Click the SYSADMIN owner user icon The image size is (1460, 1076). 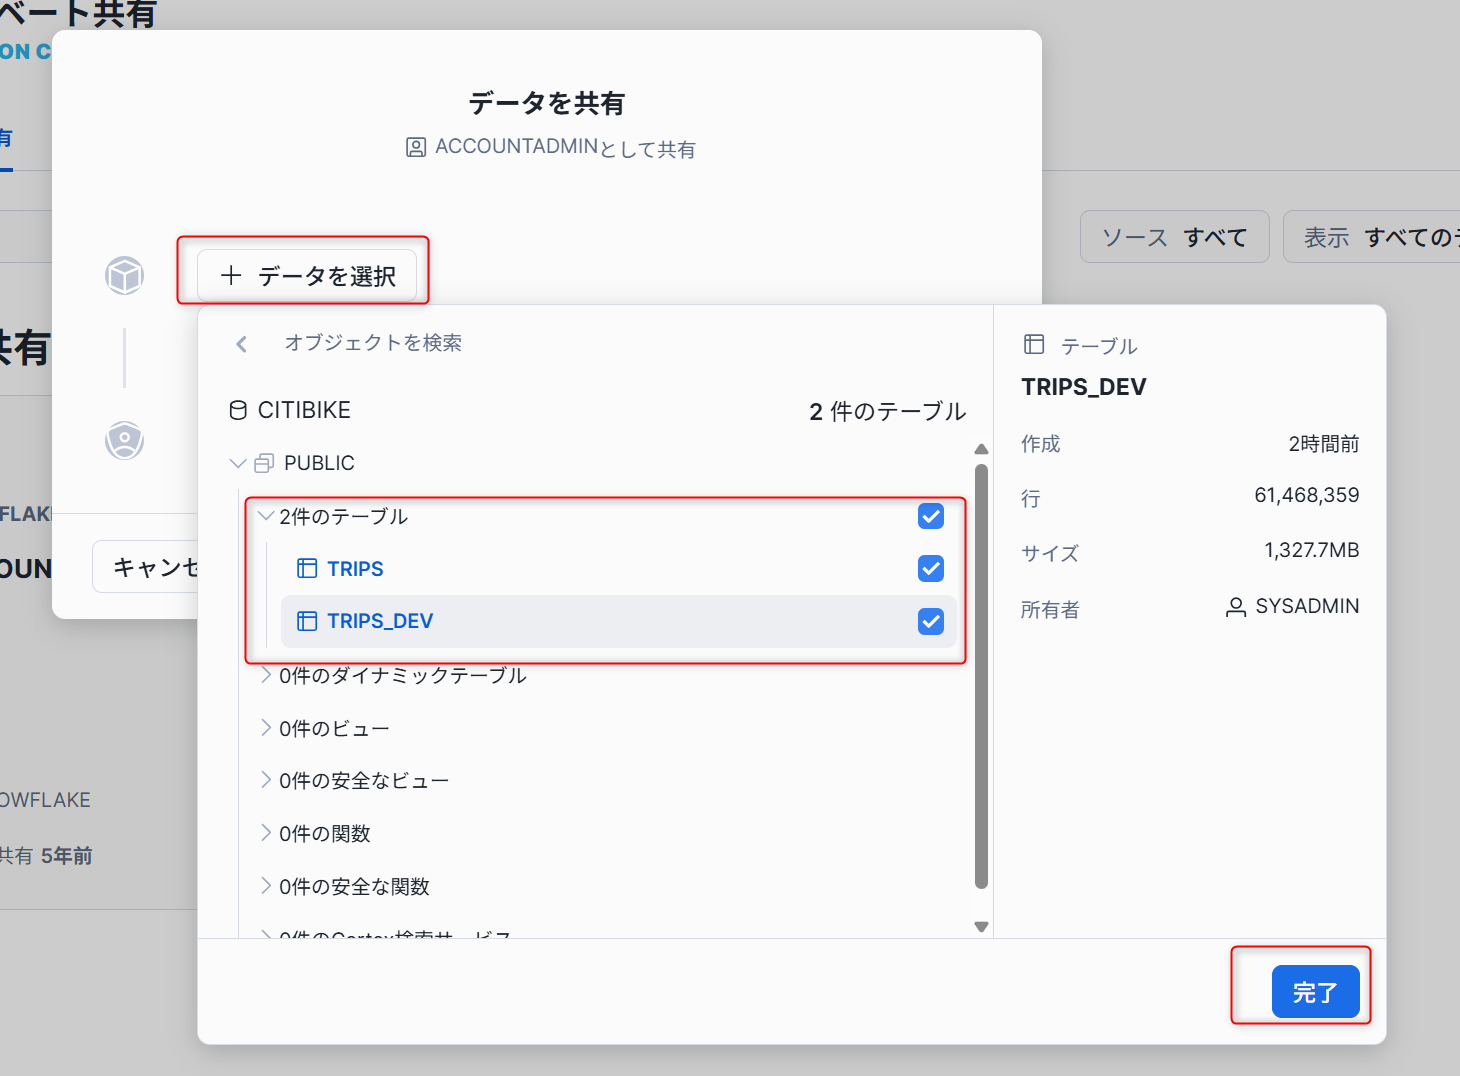tap(1236, 607)
